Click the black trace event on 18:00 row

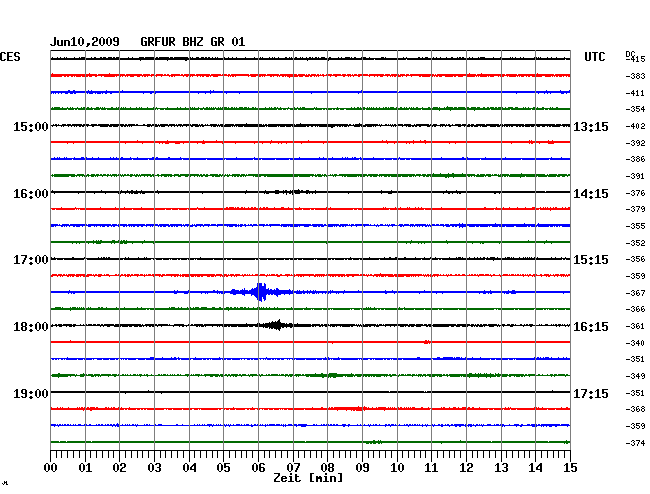[x=276, y=325]
